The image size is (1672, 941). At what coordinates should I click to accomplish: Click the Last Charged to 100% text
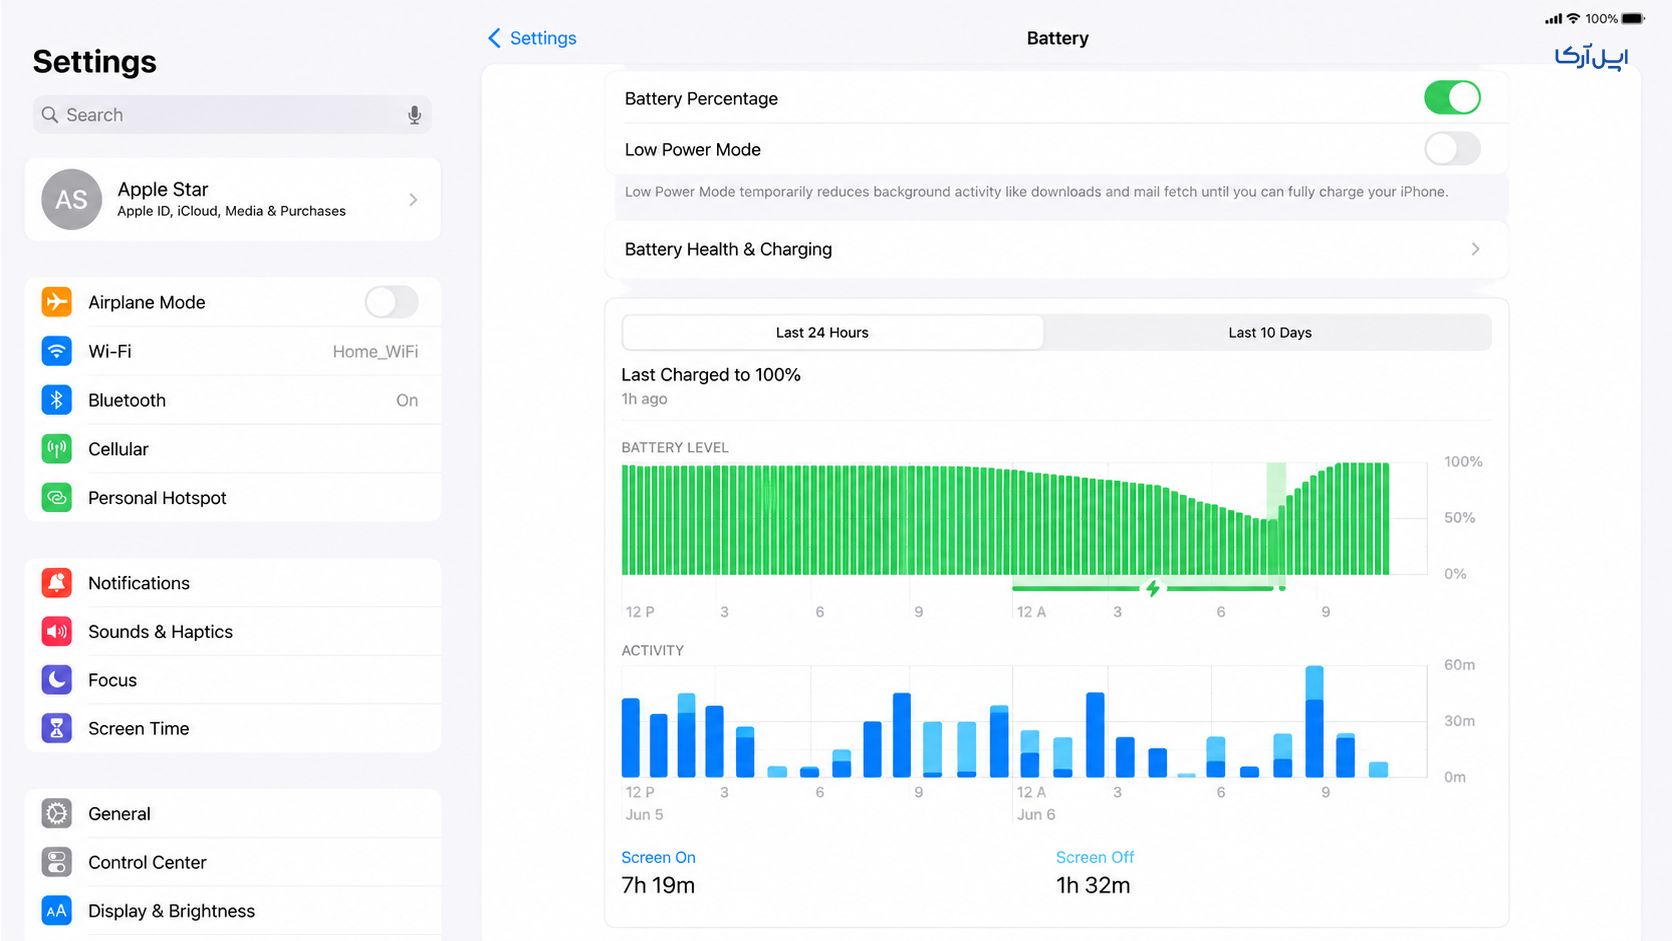click(711, 375)
